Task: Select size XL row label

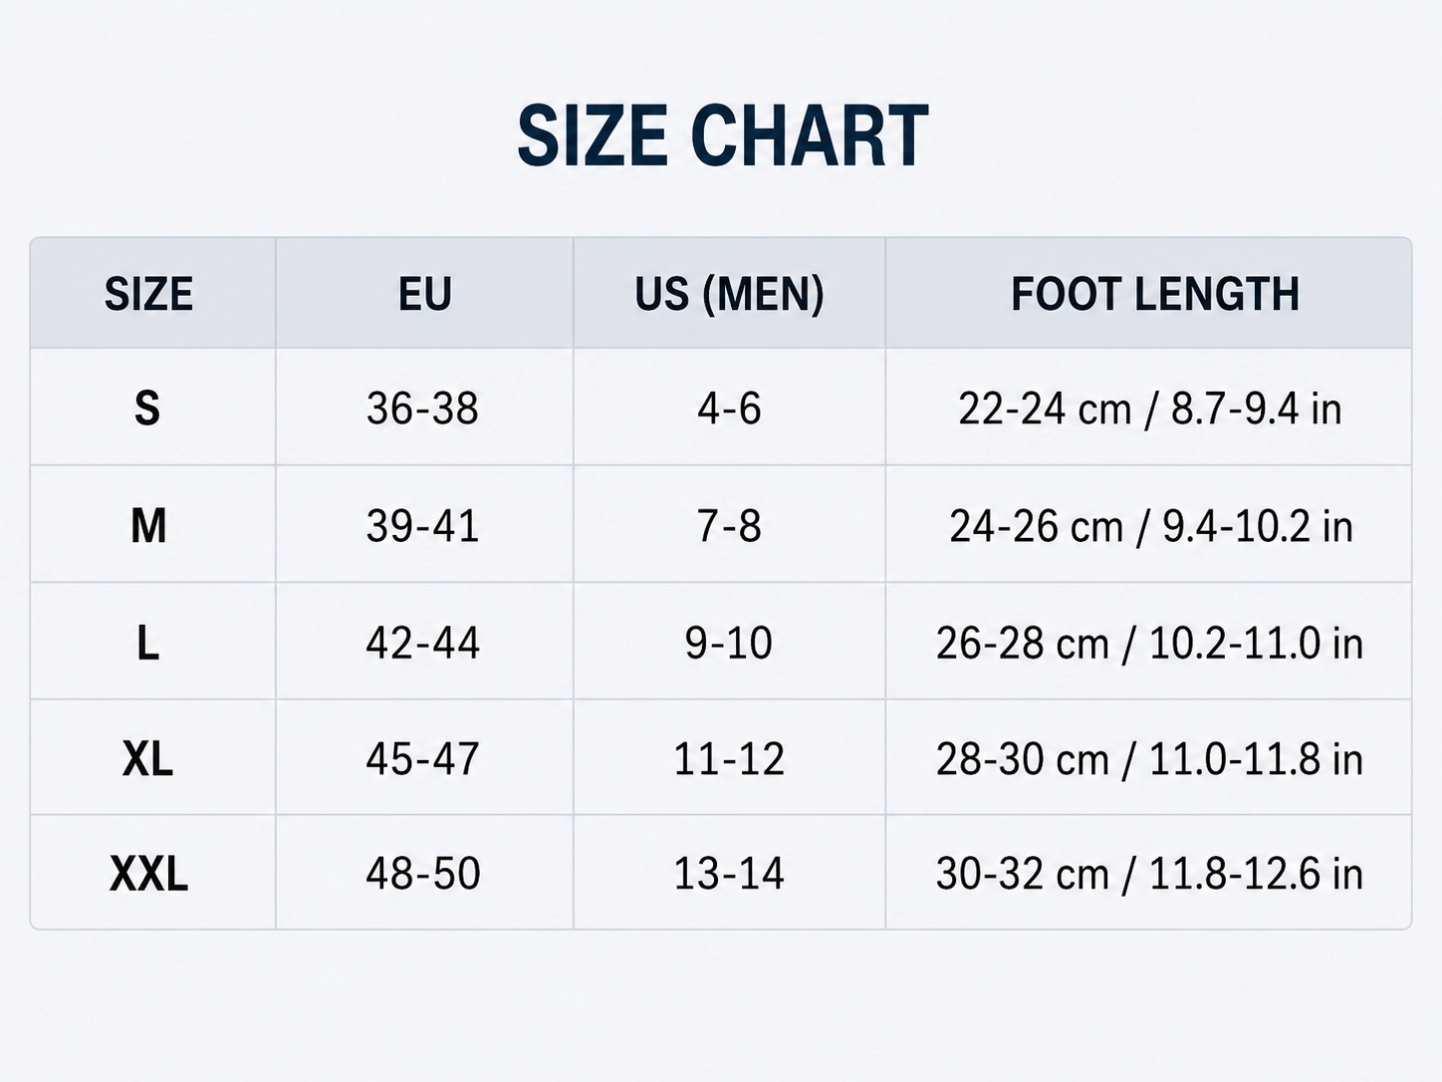Action: click(147, 758)
